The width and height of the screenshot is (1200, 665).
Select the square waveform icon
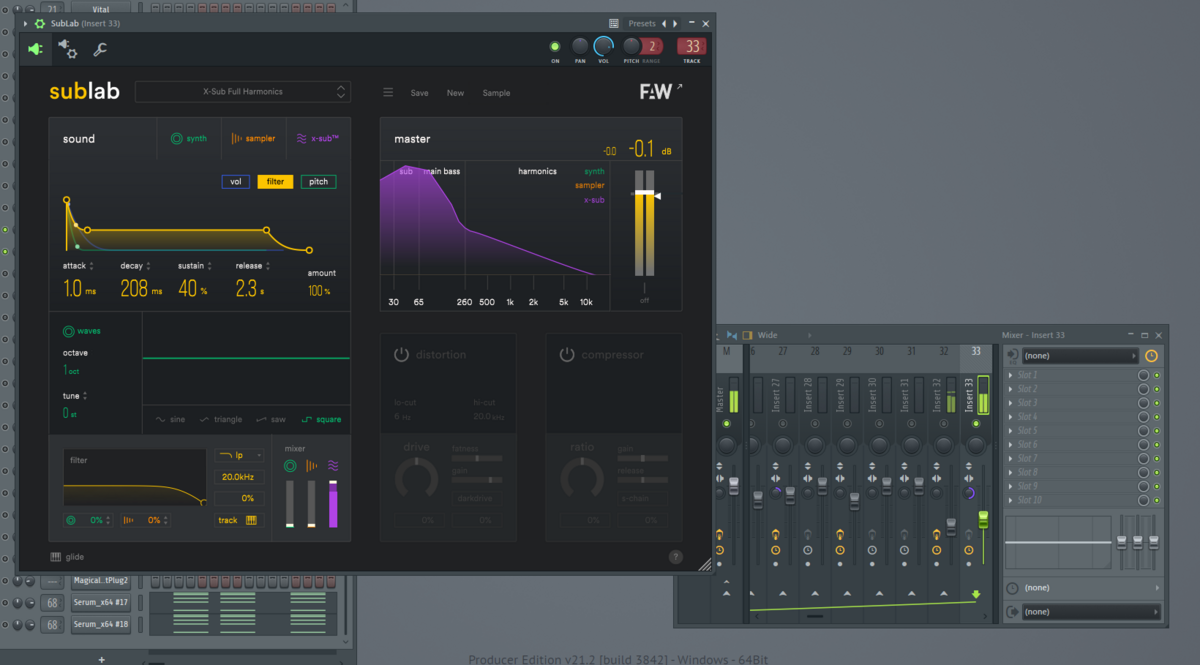coord(308,420)
